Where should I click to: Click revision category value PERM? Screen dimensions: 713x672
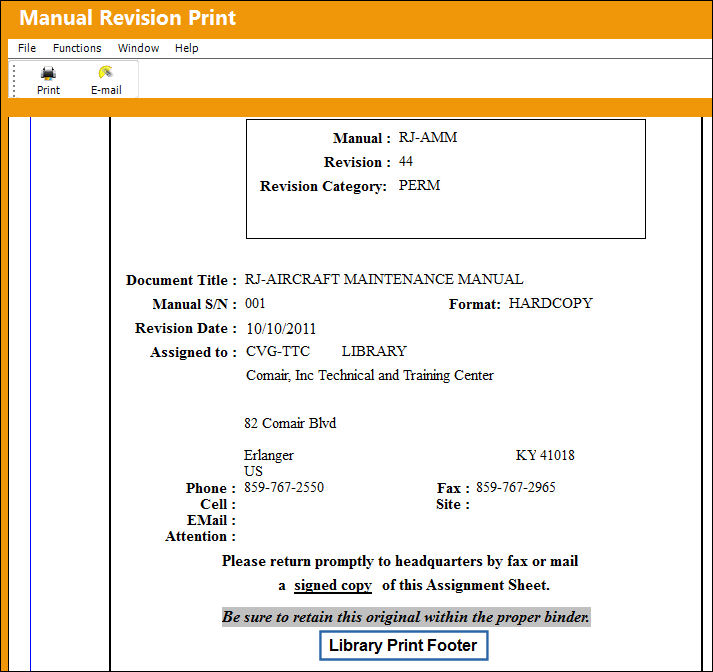click(419, 186)
